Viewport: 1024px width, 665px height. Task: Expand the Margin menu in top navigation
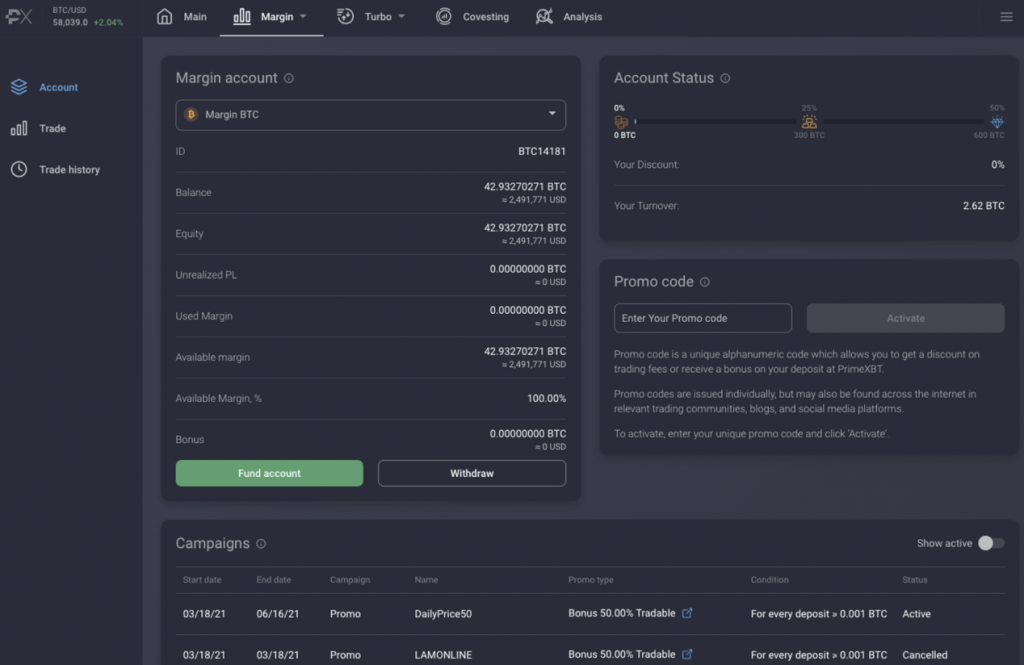coord(270,17)
